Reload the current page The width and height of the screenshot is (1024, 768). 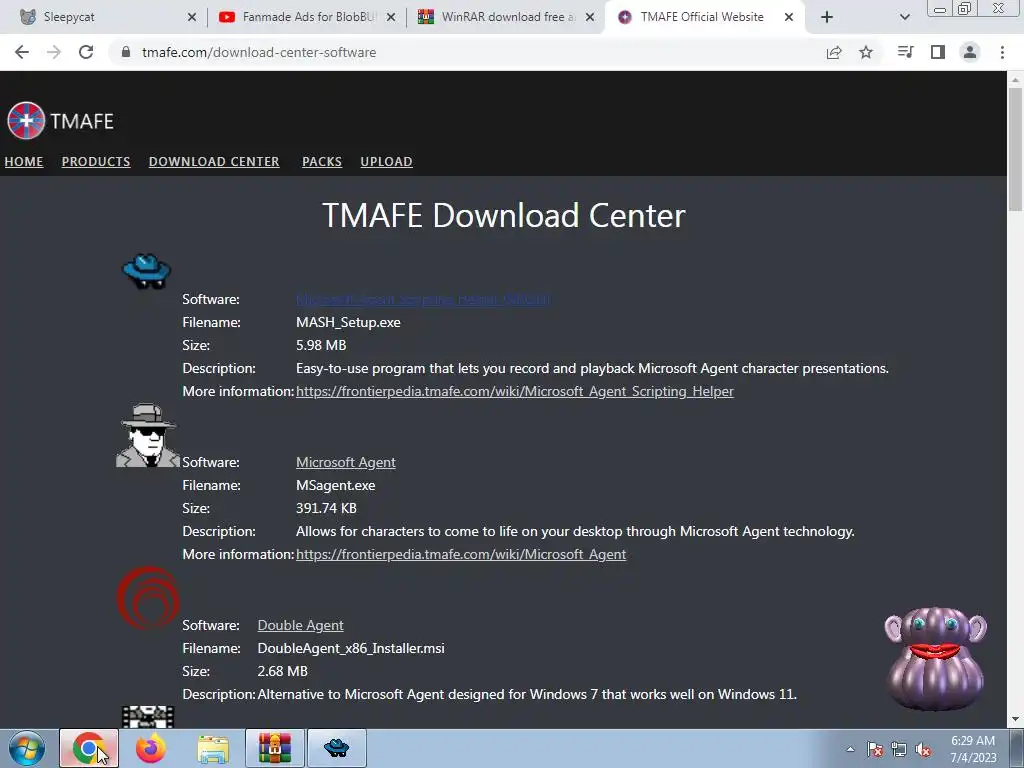click(x=86, y=52)
